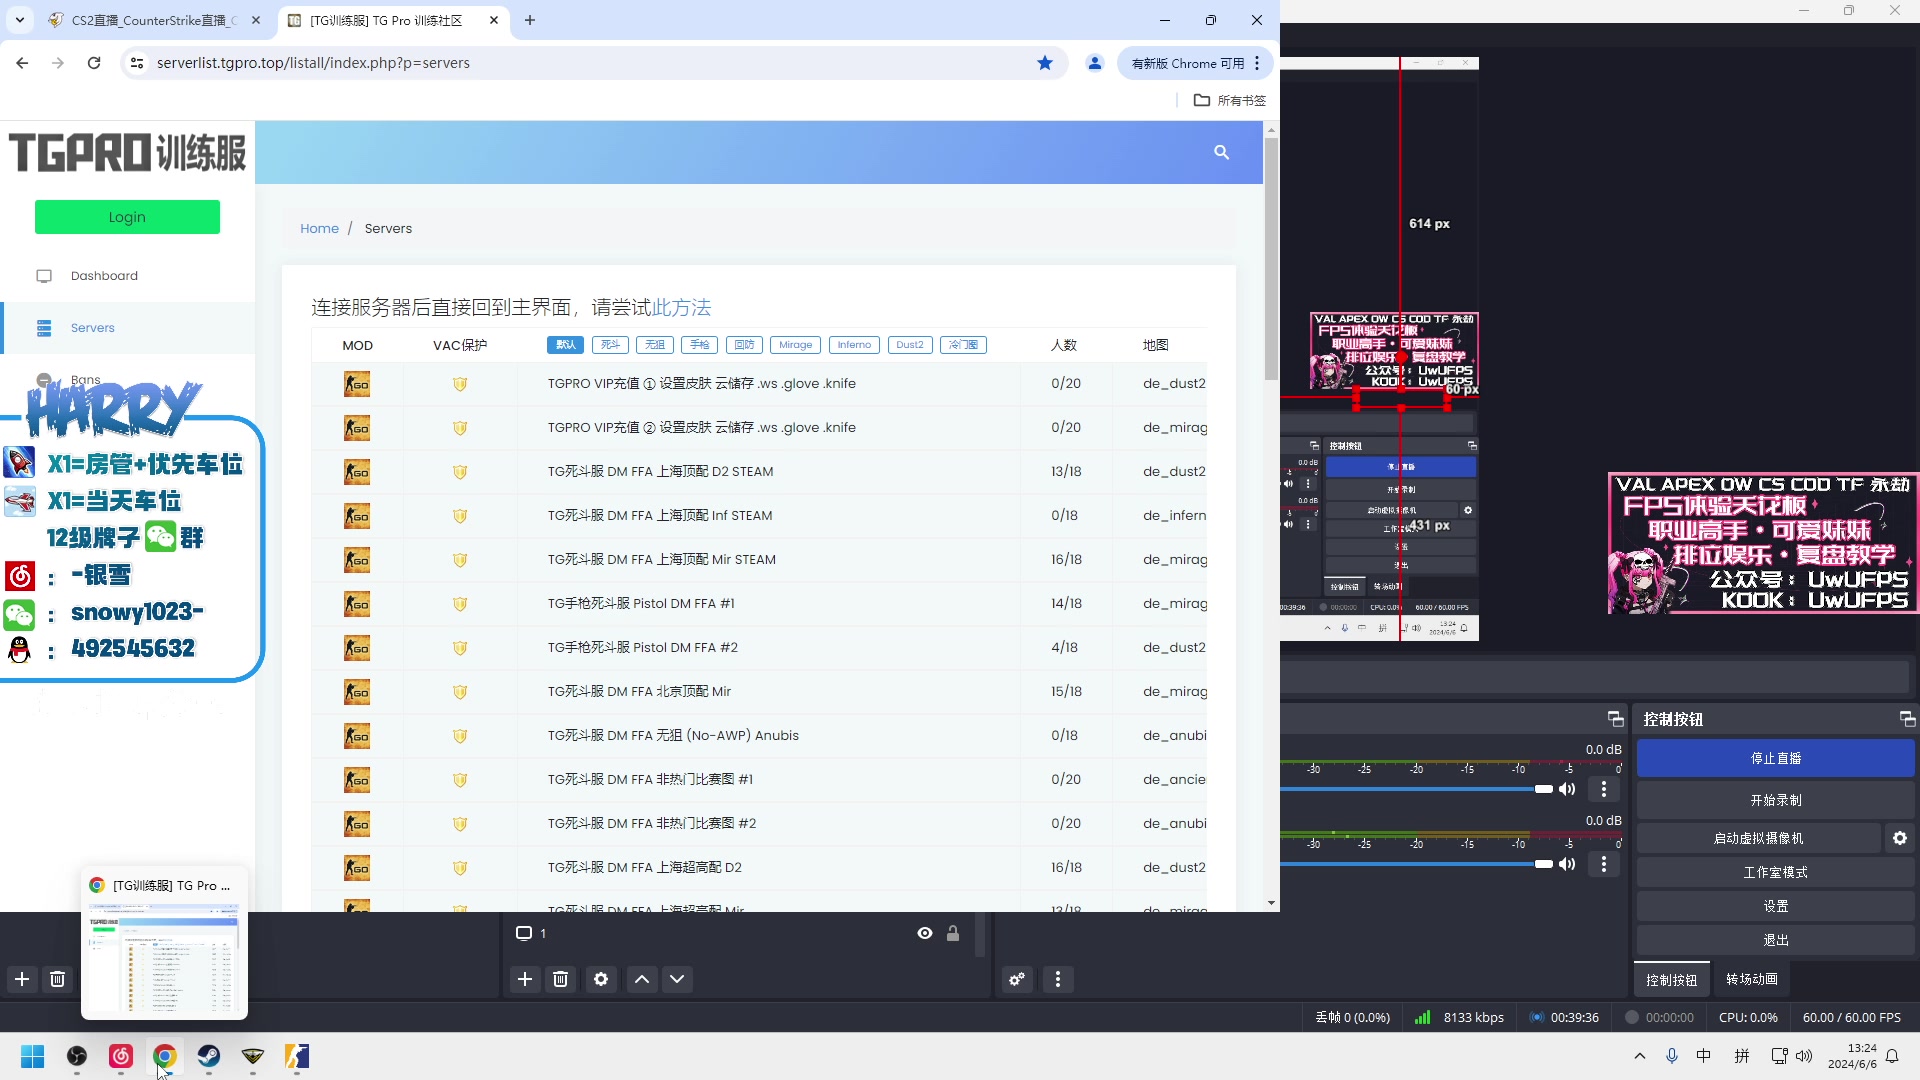The image size is (1920, 1080).
Task: Filter servers by Dust2
Action: pos(910,345)
